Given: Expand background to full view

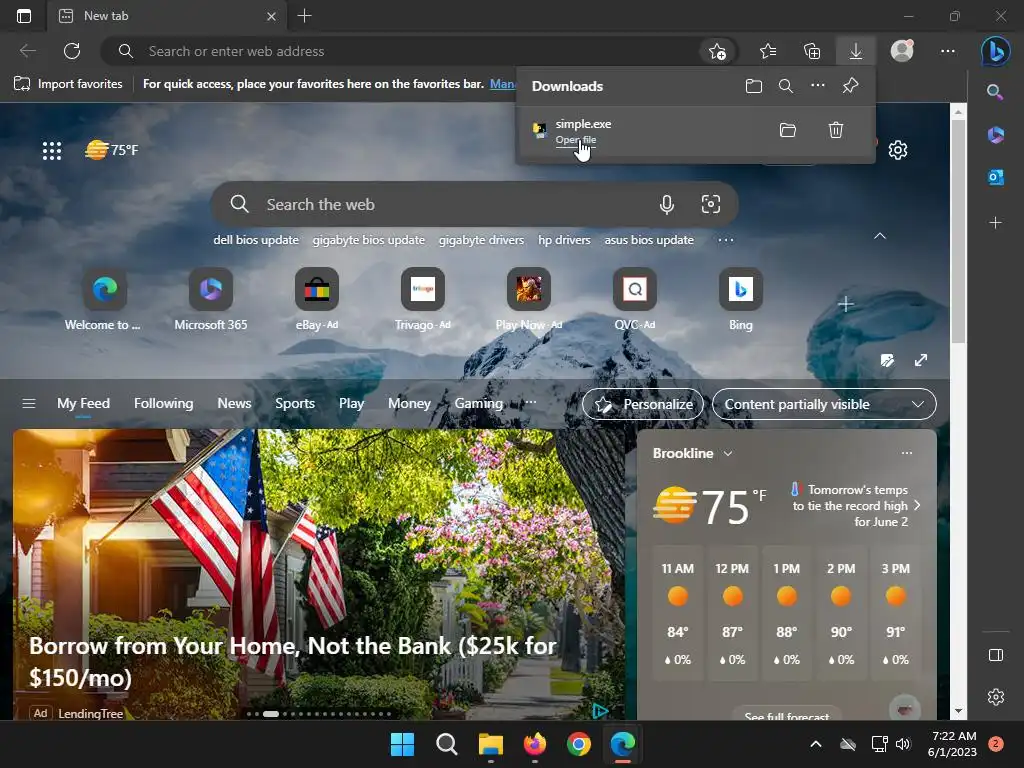Looking at the screenshot, I should click(921, 360).
